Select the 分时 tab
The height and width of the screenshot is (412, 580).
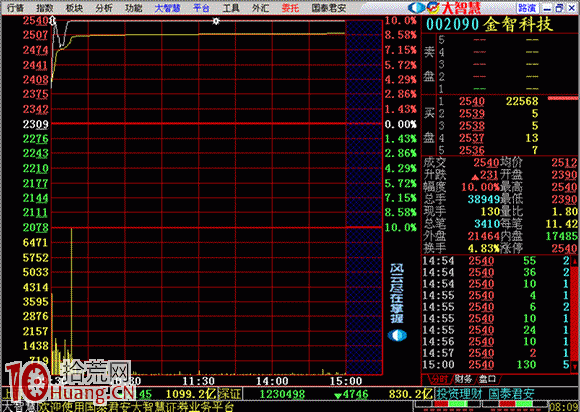[439, 379]
